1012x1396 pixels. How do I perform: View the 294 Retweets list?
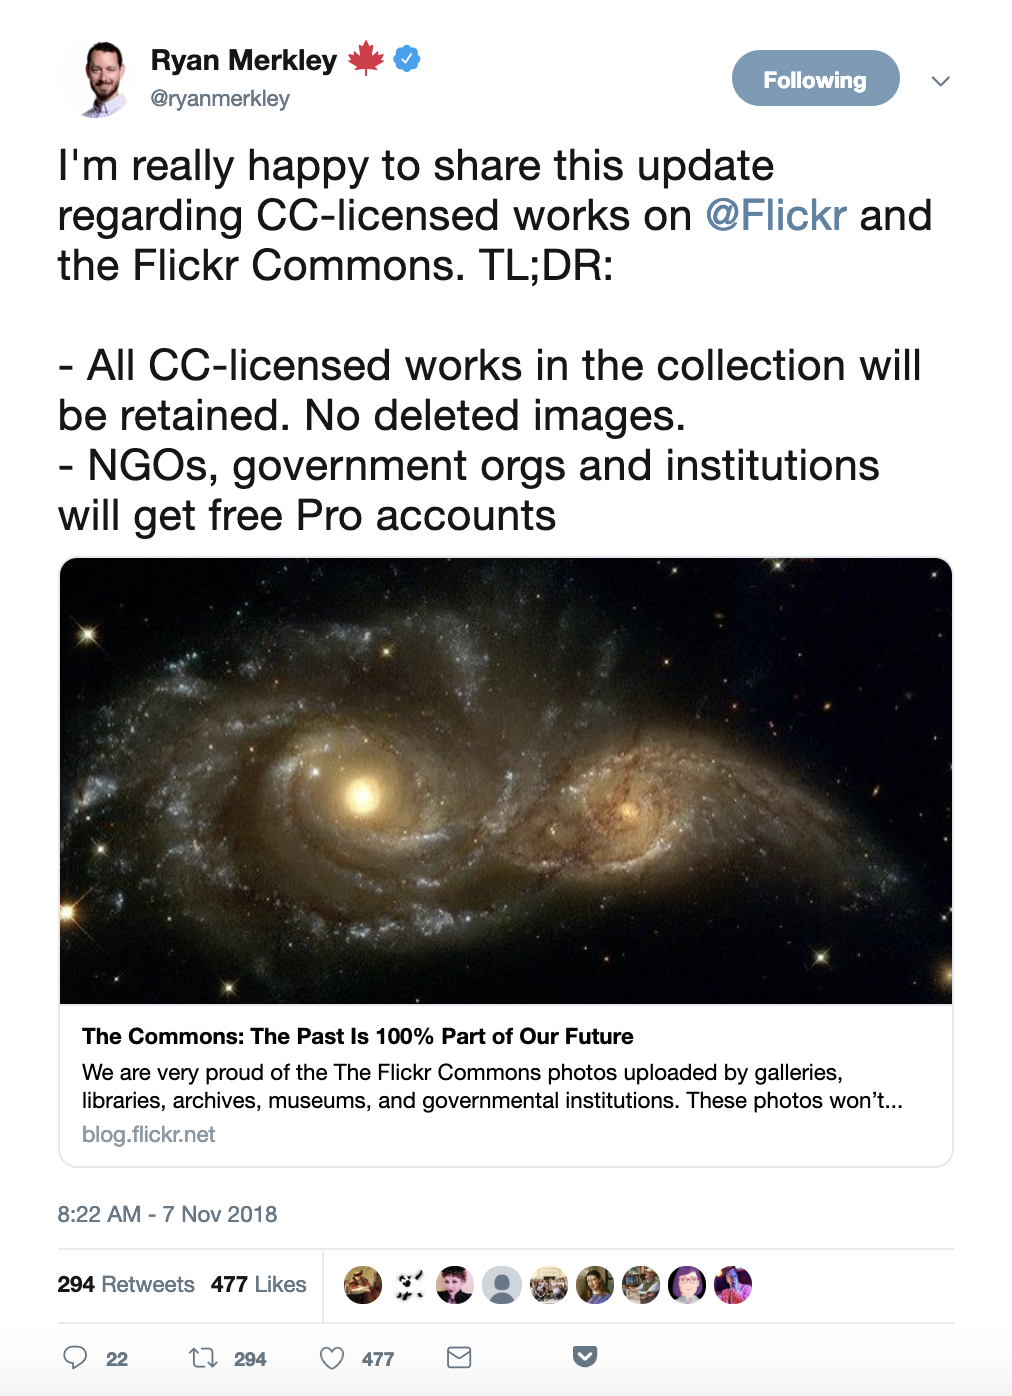[126, 1284]
